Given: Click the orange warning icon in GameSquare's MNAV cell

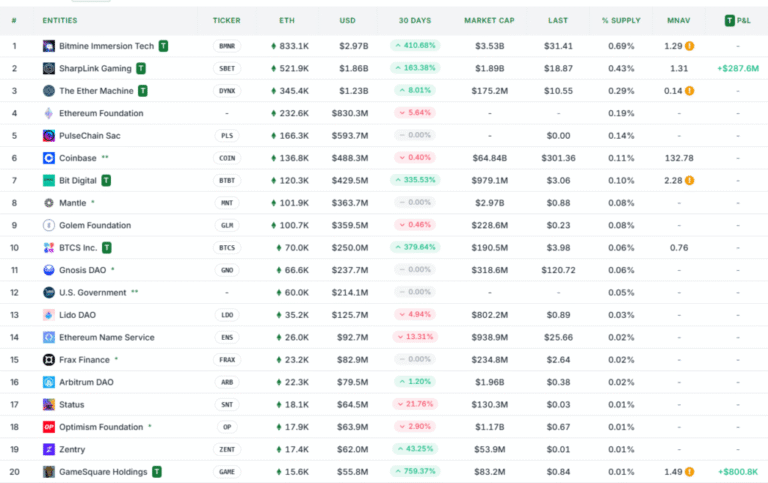Looking at the screenshot, I should pyautogui.click(x=689, y=472).
